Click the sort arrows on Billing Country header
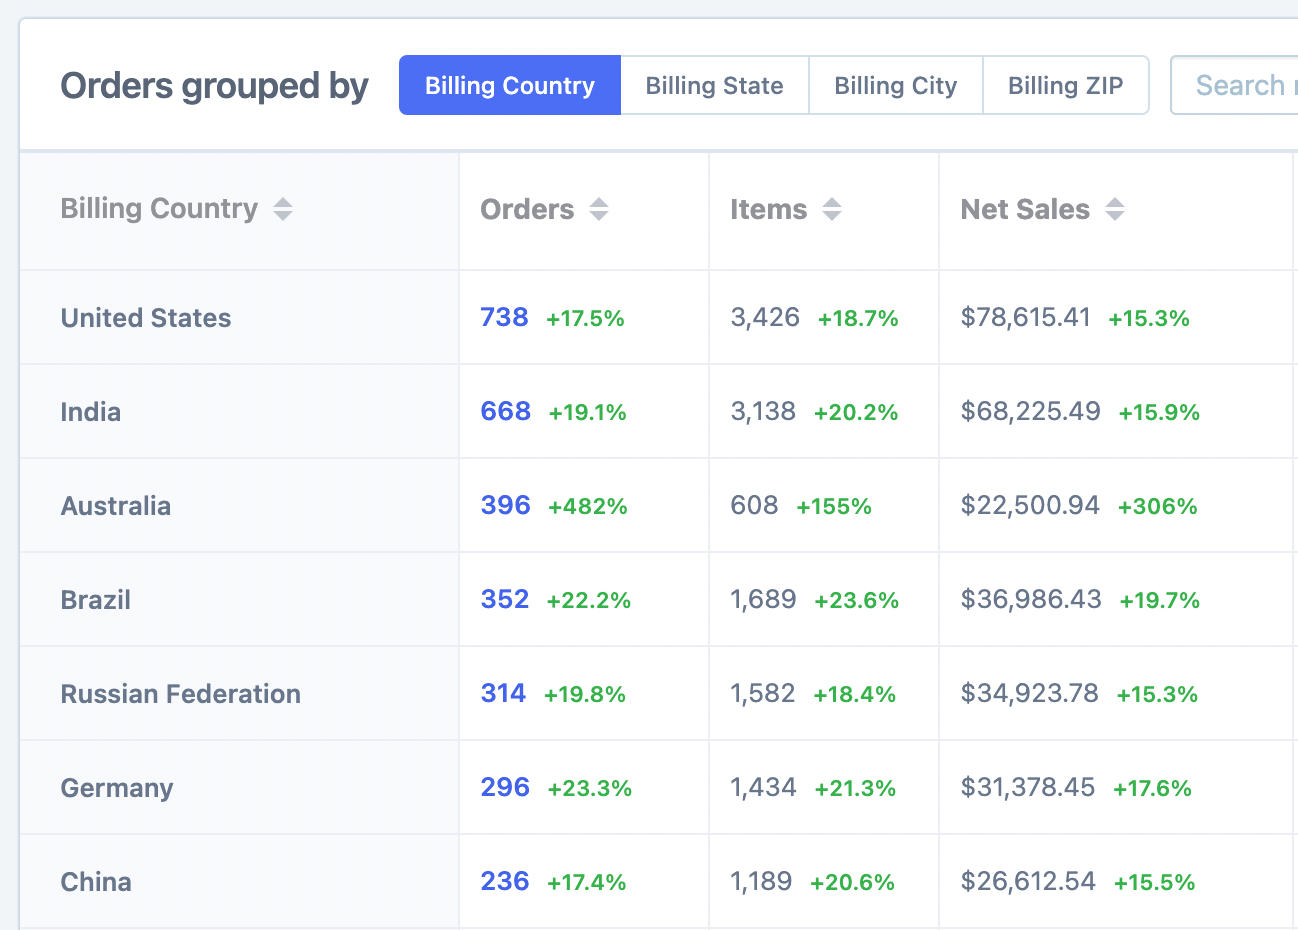 coord(283,209)
